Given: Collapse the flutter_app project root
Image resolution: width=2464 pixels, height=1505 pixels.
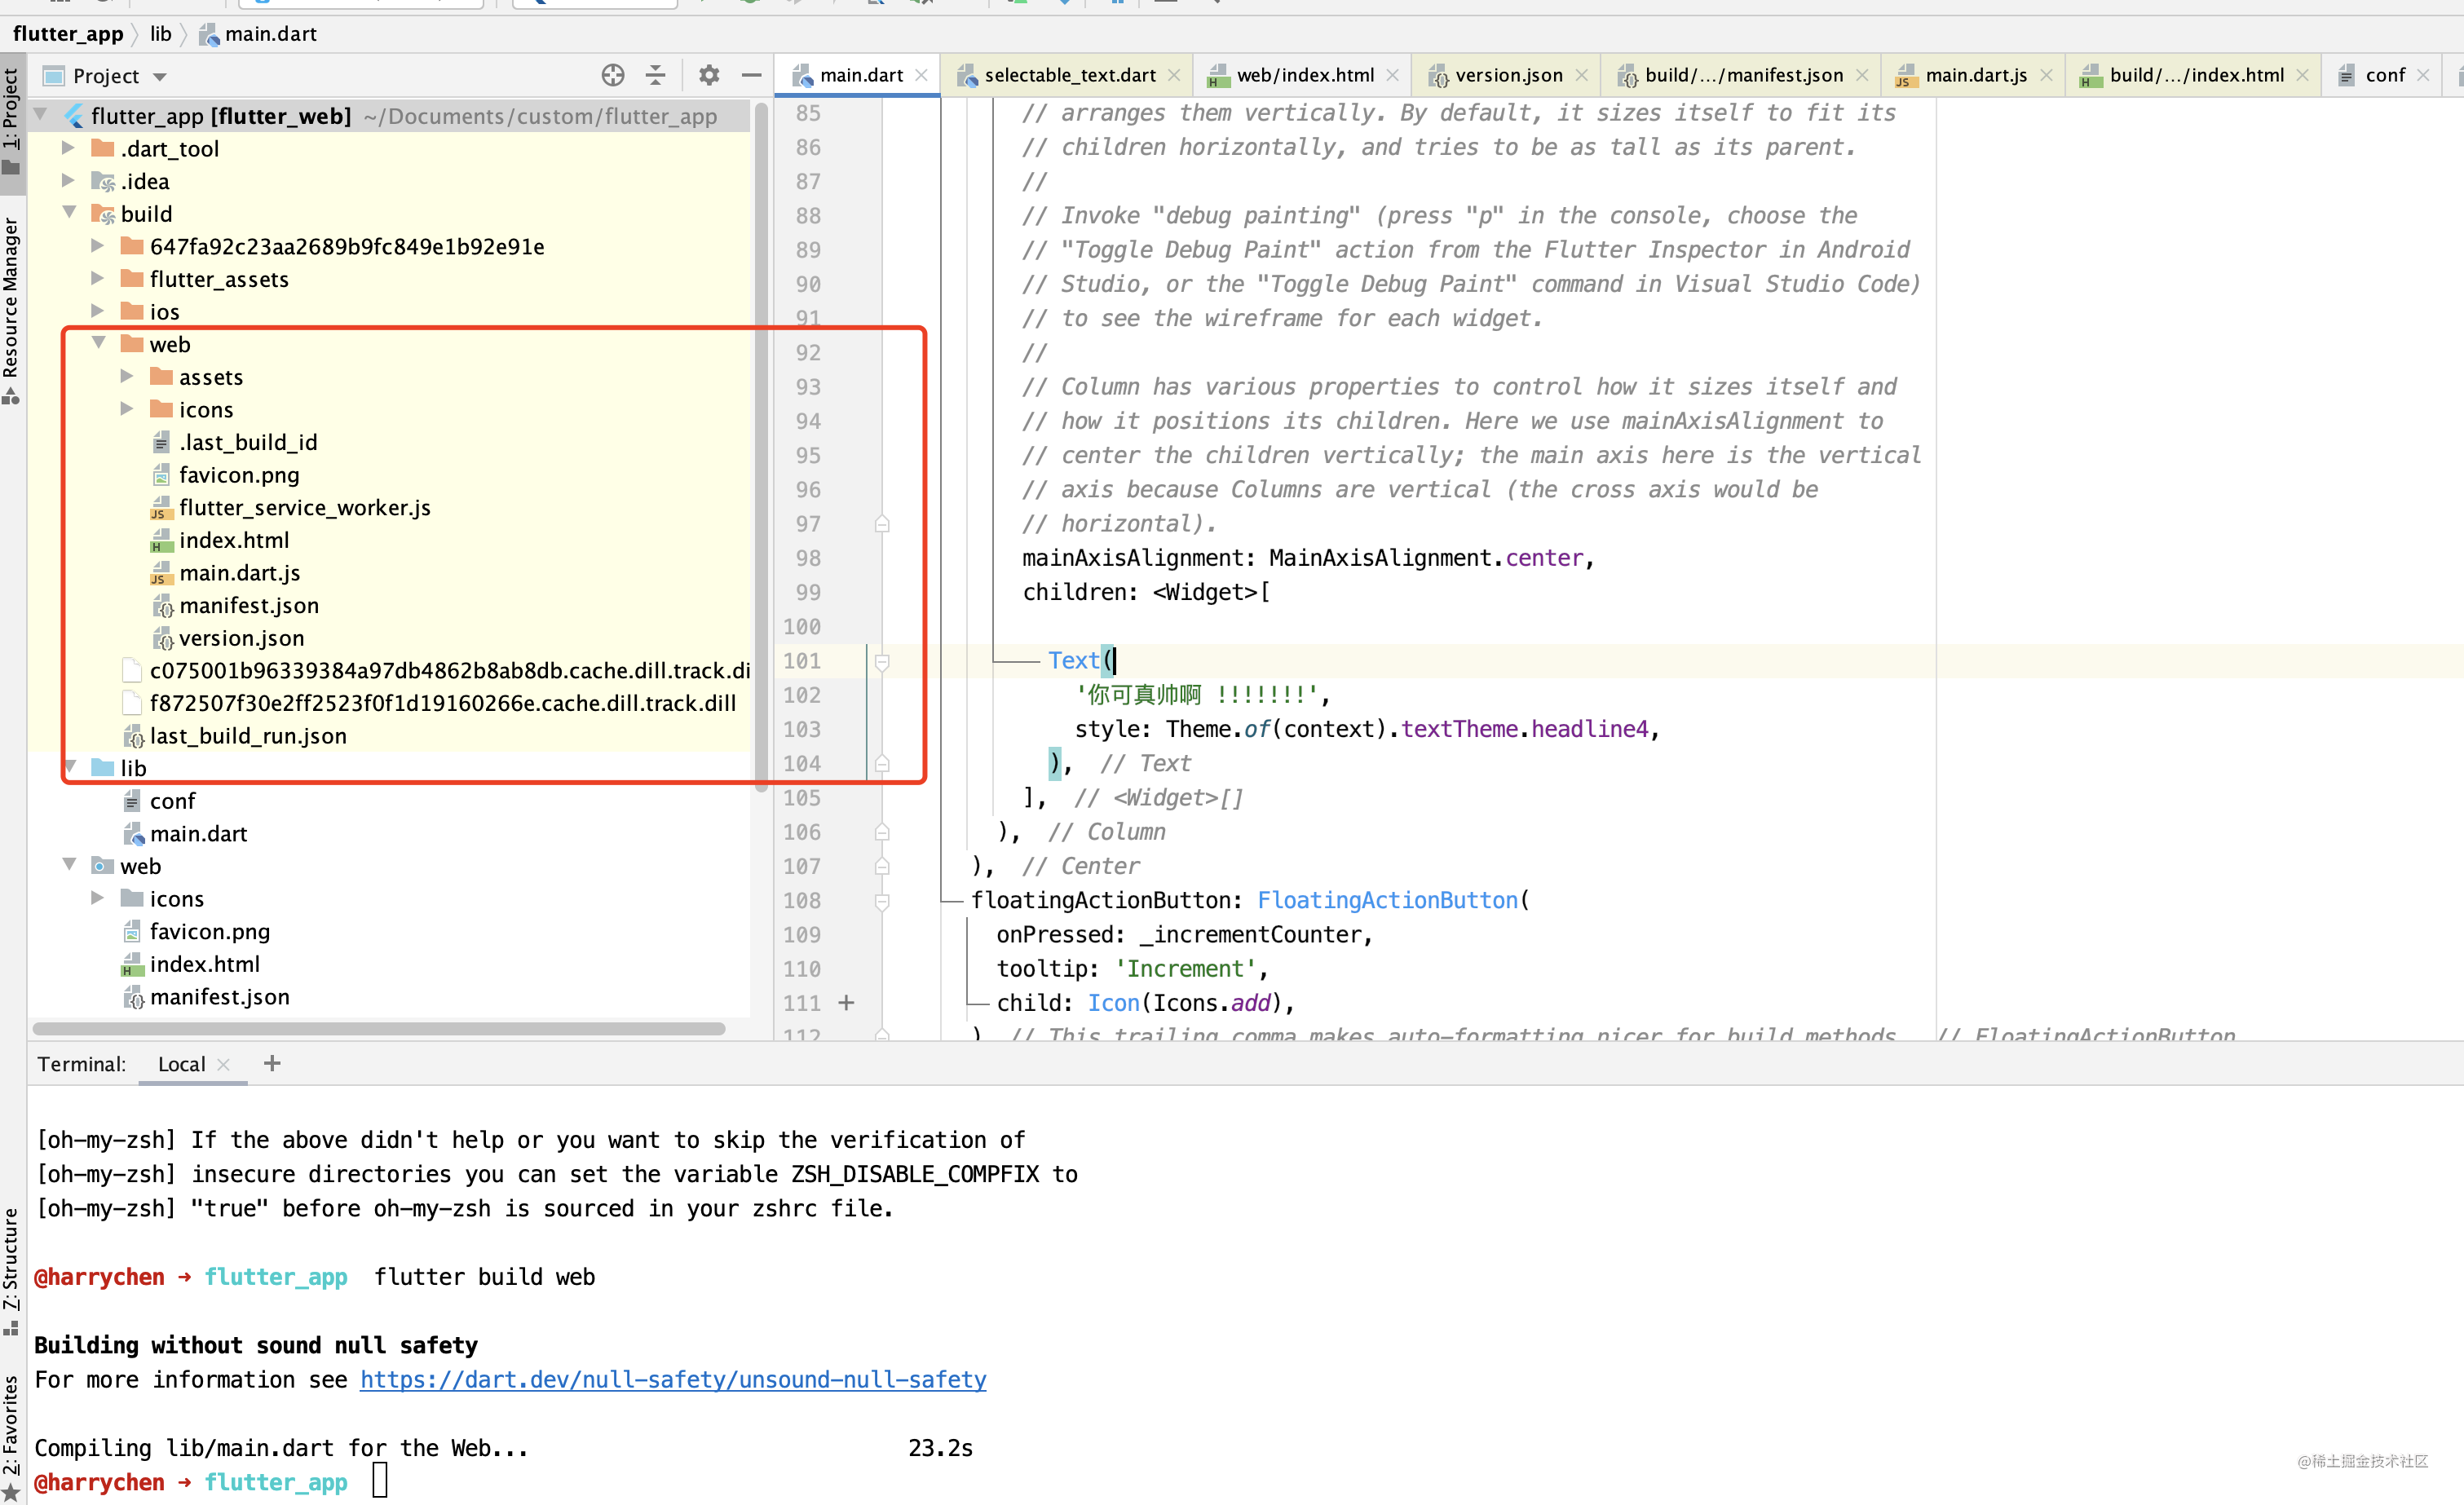Looking at the screenshot, I should click(x=41, y=115).
